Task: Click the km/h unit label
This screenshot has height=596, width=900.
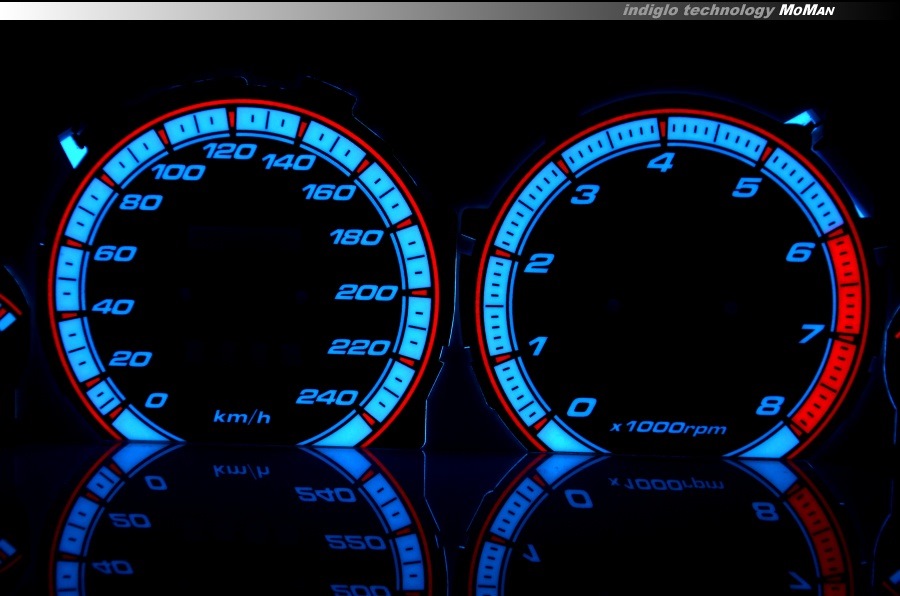Action: tap(242, 416)
